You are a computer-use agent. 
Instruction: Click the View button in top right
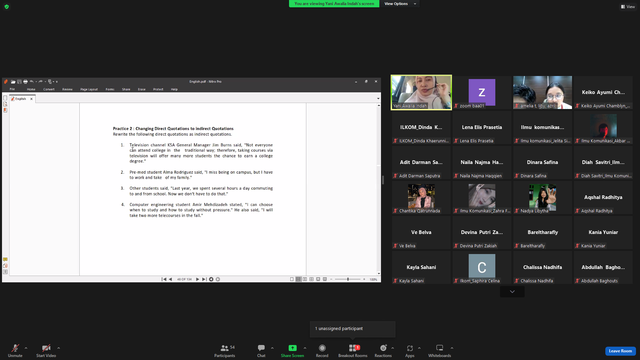628,7
